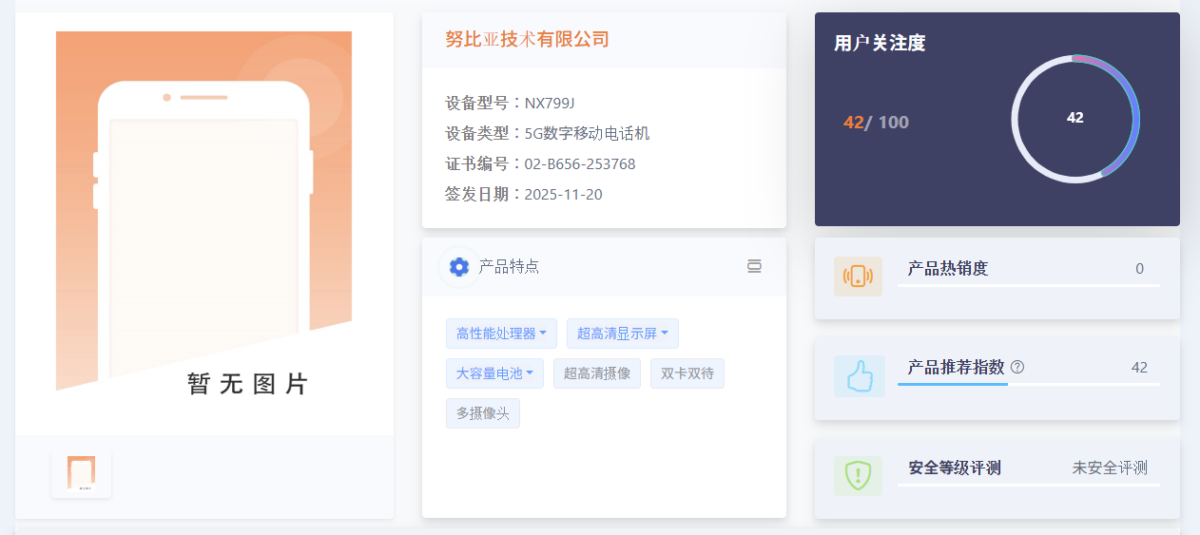Expand the 高性能处理器 dropdown tag
Screen dimensions: 1200x535
501,334
